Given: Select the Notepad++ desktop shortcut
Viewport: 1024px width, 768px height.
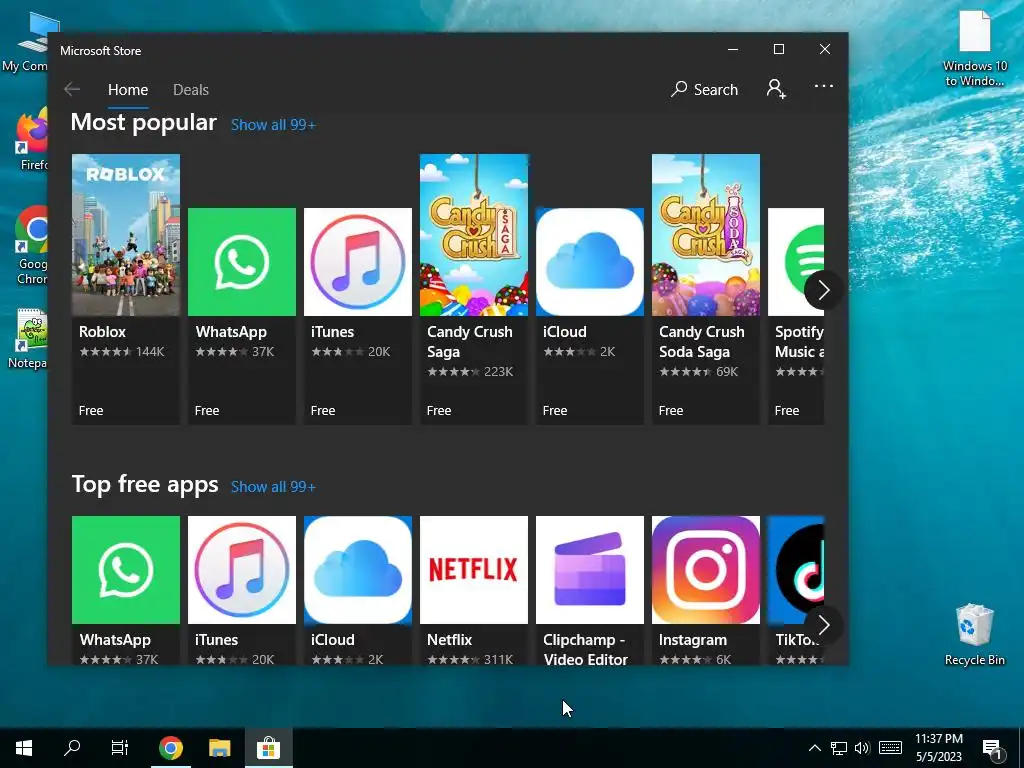Looking at the screenshot, I should (27, 340).
